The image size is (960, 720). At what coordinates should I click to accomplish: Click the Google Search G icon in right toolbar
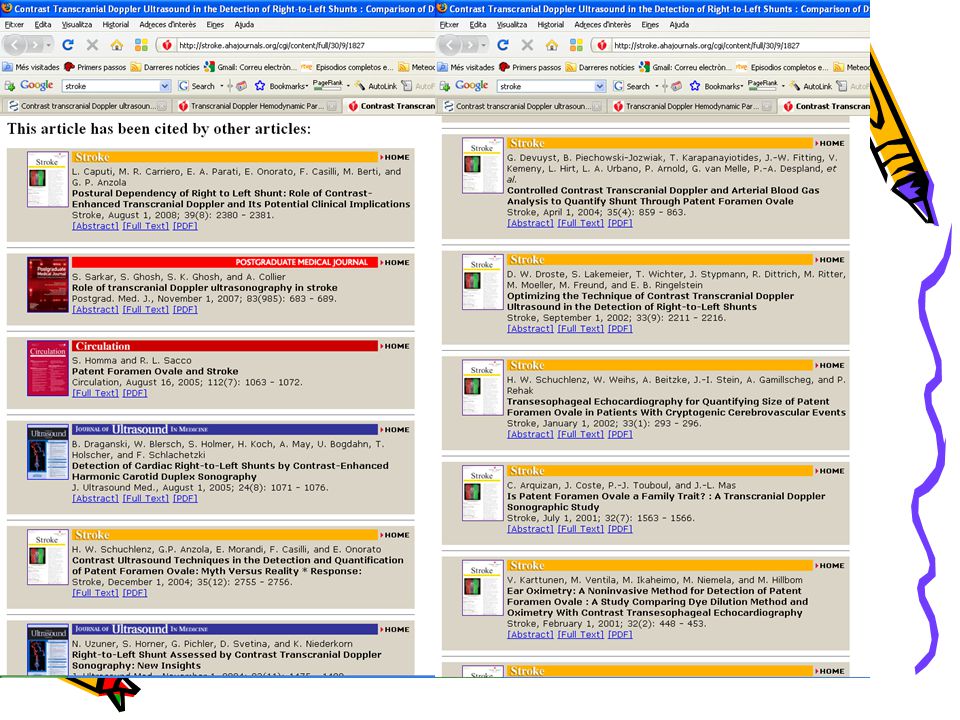(618, 86)
